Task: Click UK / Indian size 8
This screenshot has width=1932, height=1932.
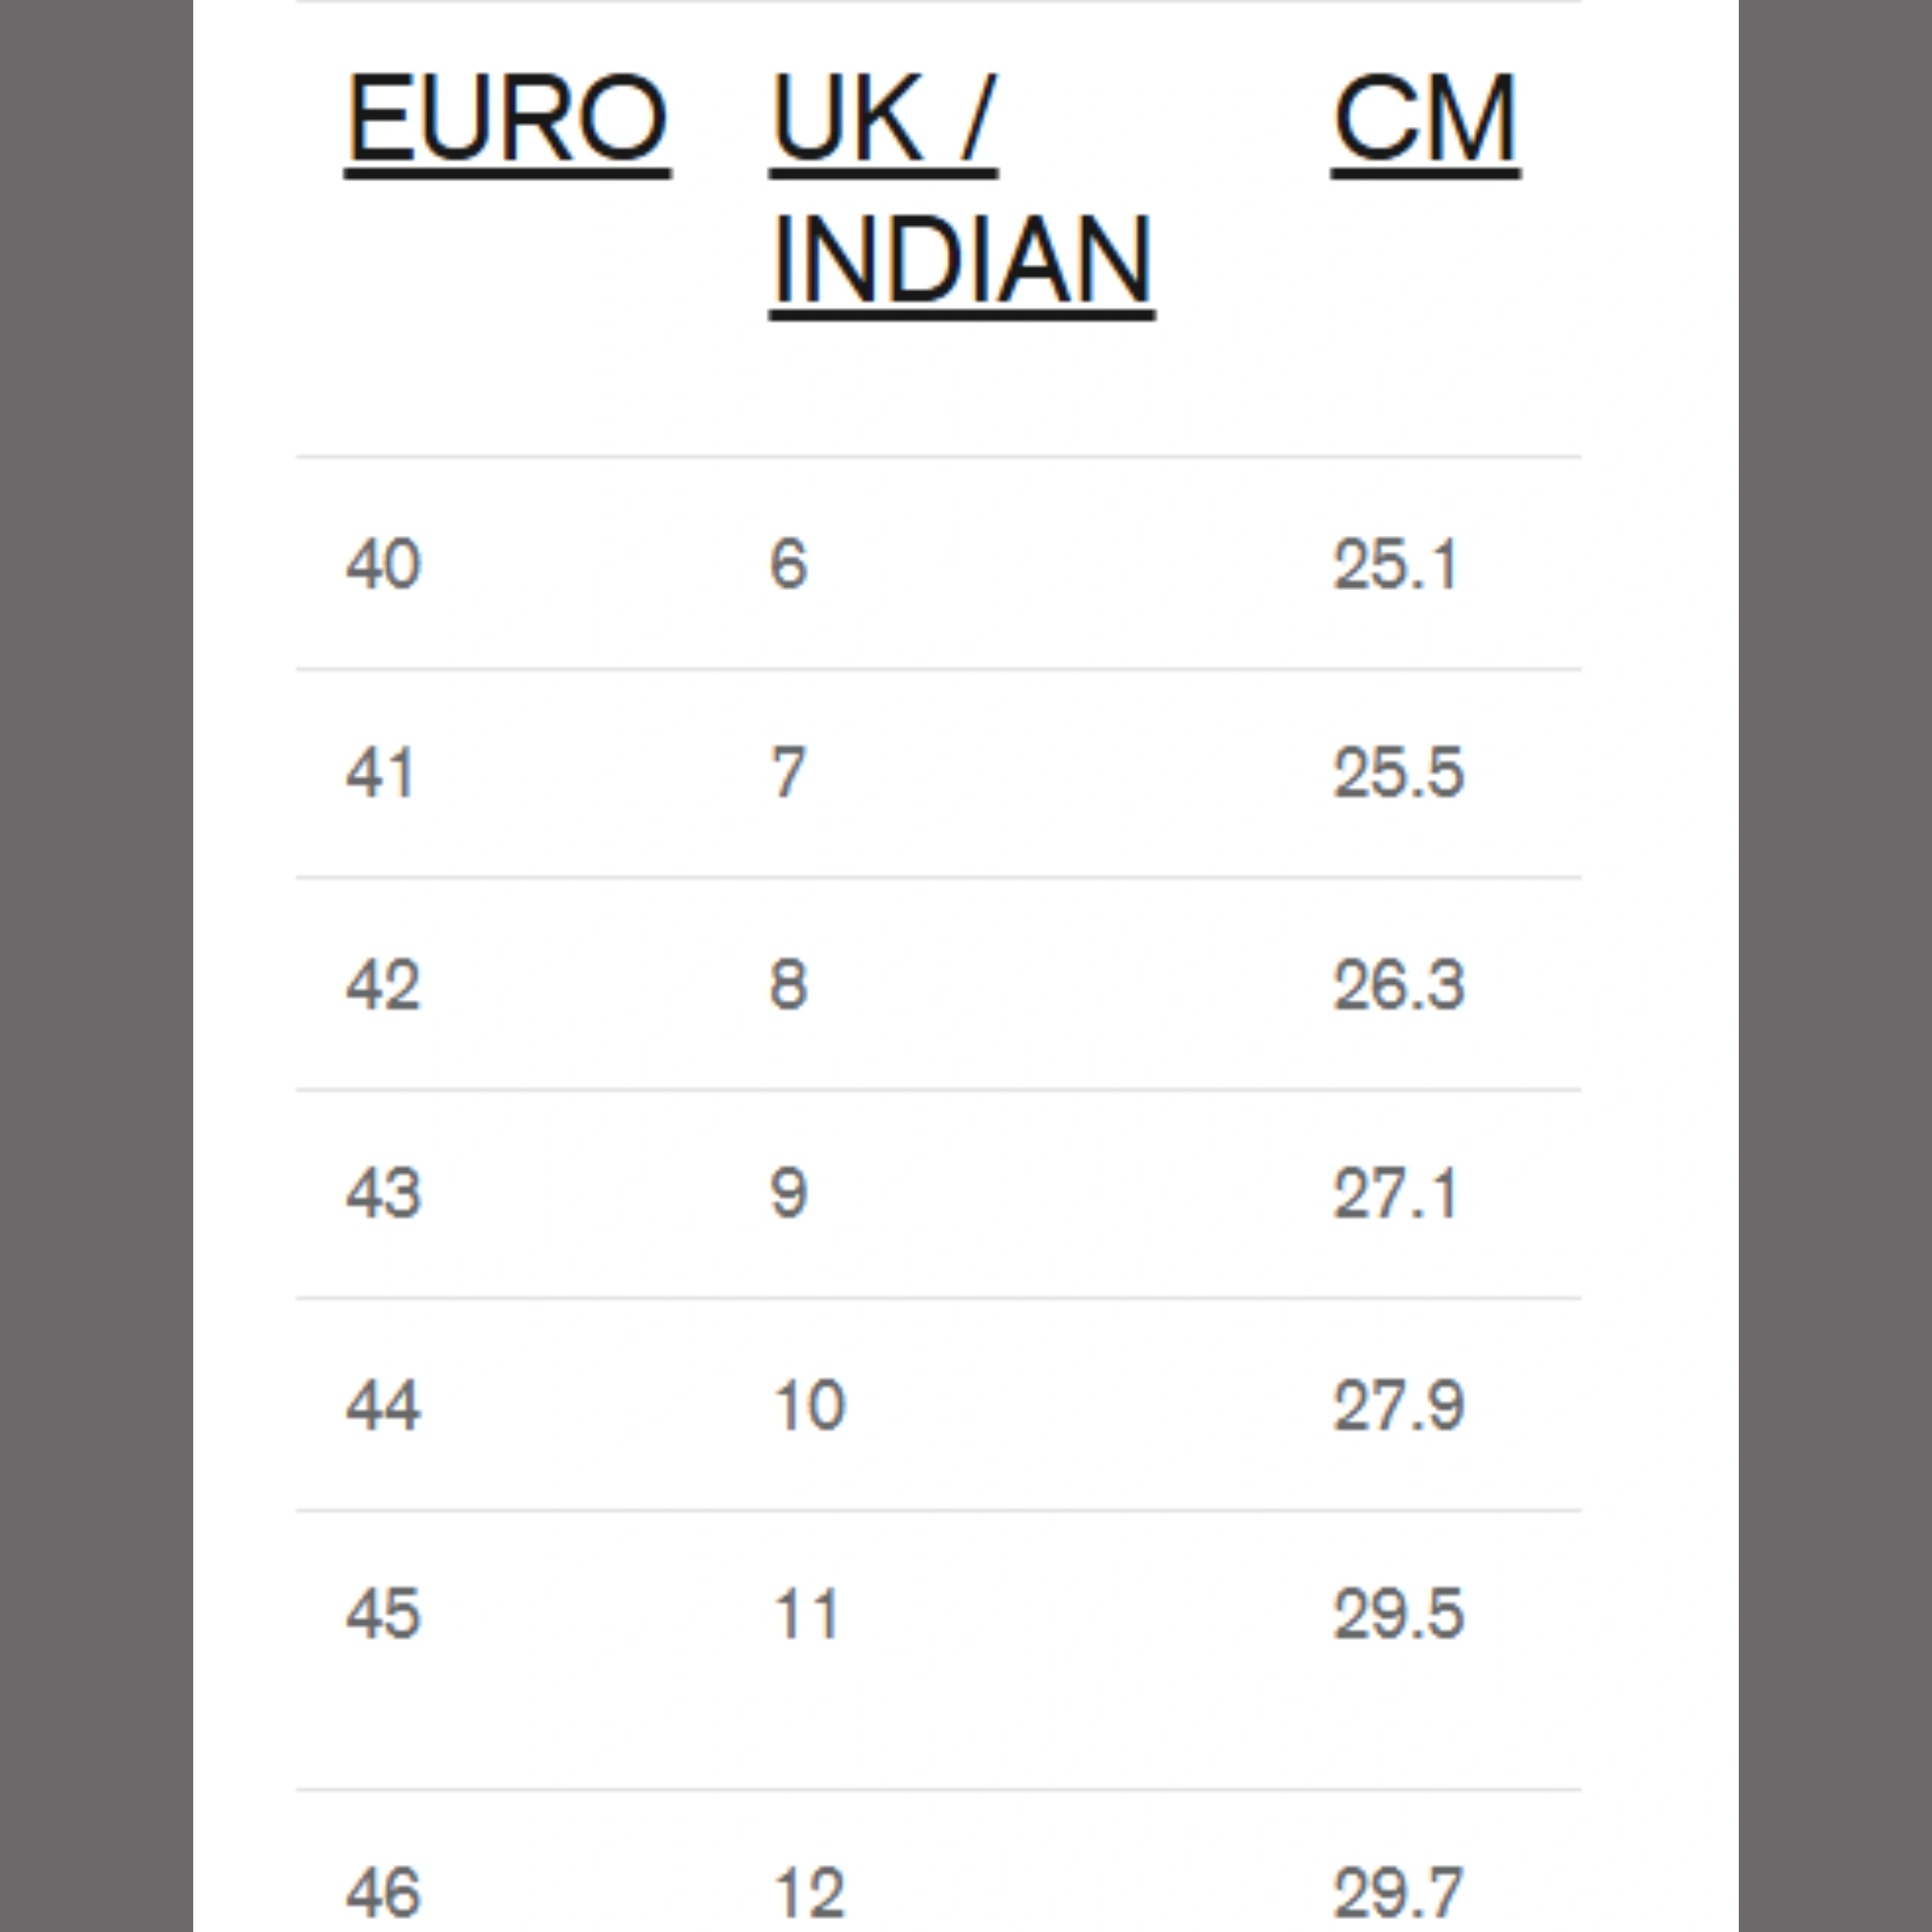Action: coord(788,985)
